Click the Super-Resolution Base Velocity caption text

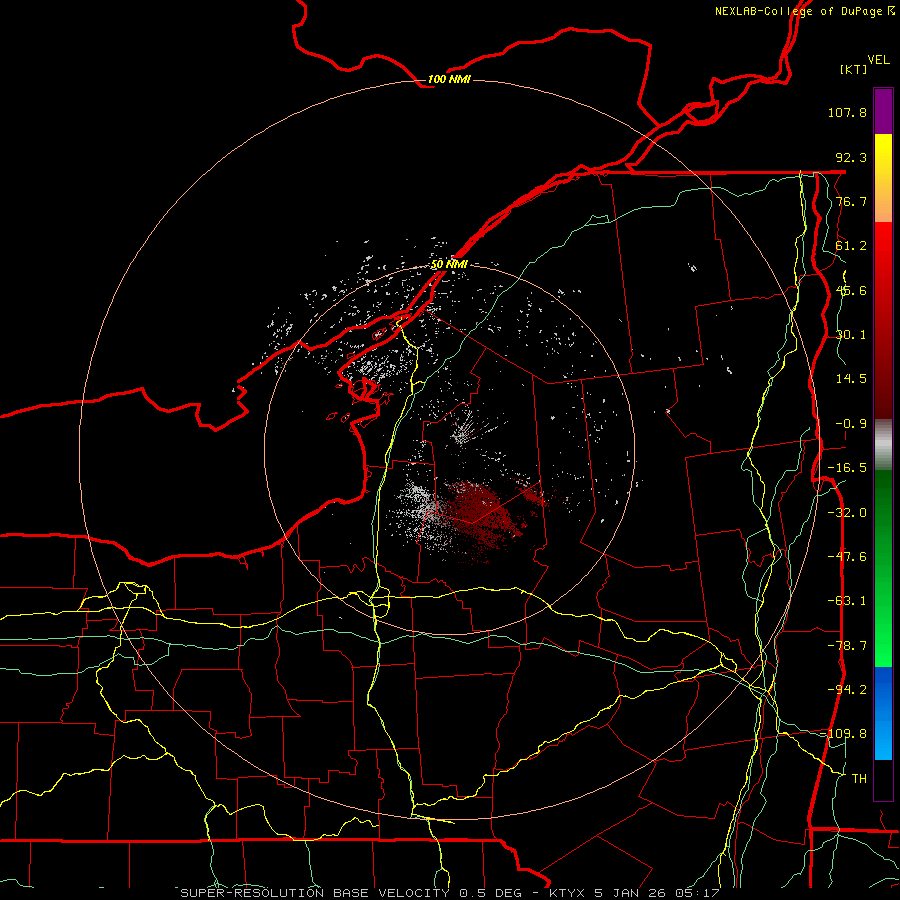(450, 893)
